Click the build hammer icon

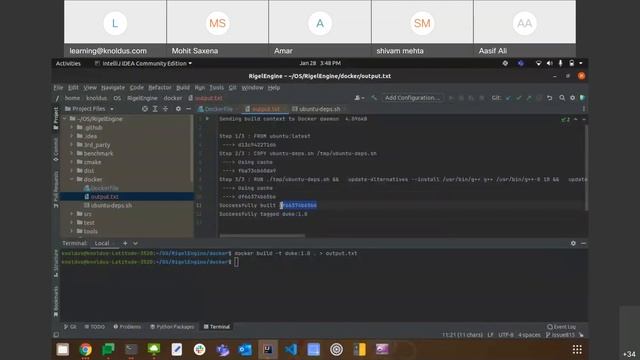coord(374,98)
